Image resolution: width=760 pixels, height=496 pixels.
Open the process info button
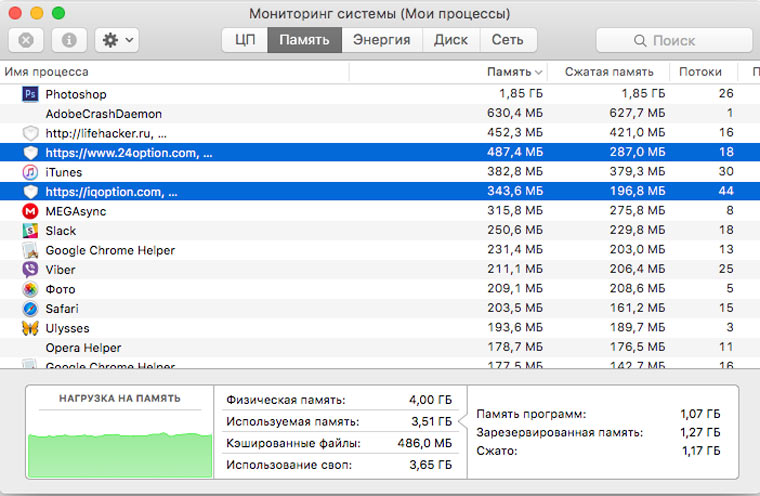tap(69, 40)
